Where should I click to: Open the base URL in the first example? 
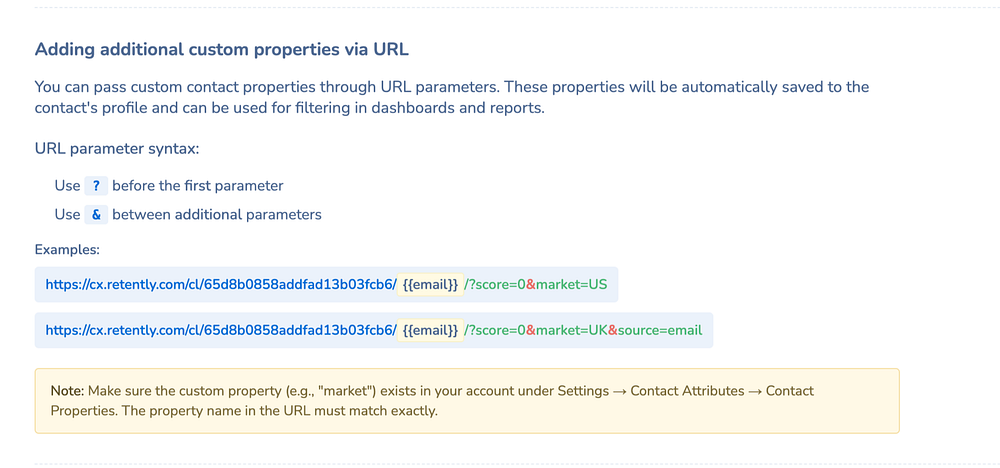[221, 285]
